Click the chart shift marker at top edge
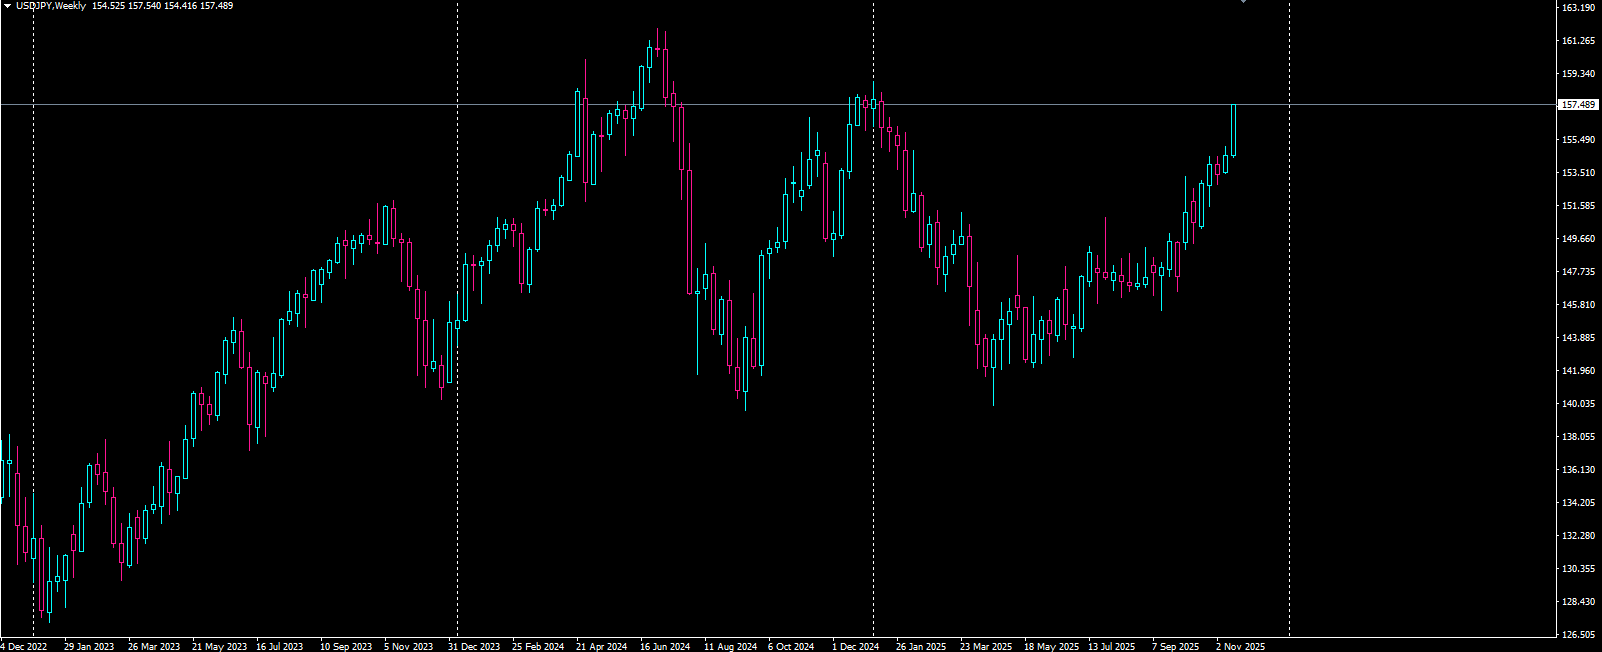 (1243, 2)
